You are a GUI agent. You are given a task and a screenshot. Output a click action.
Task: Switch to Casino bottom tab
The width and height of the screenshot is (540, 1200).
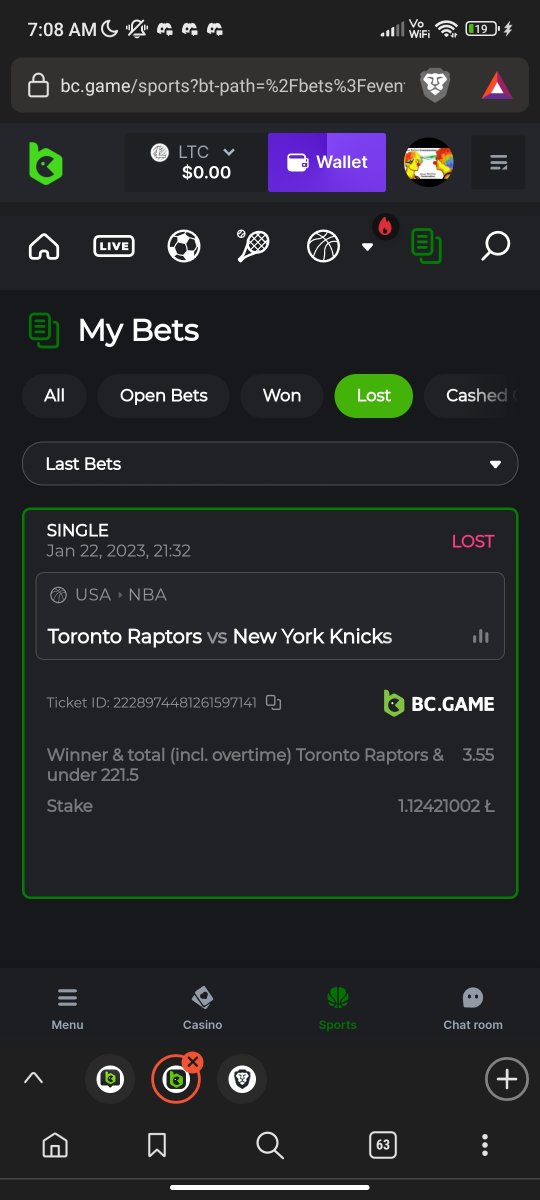tap(202, 1008)
